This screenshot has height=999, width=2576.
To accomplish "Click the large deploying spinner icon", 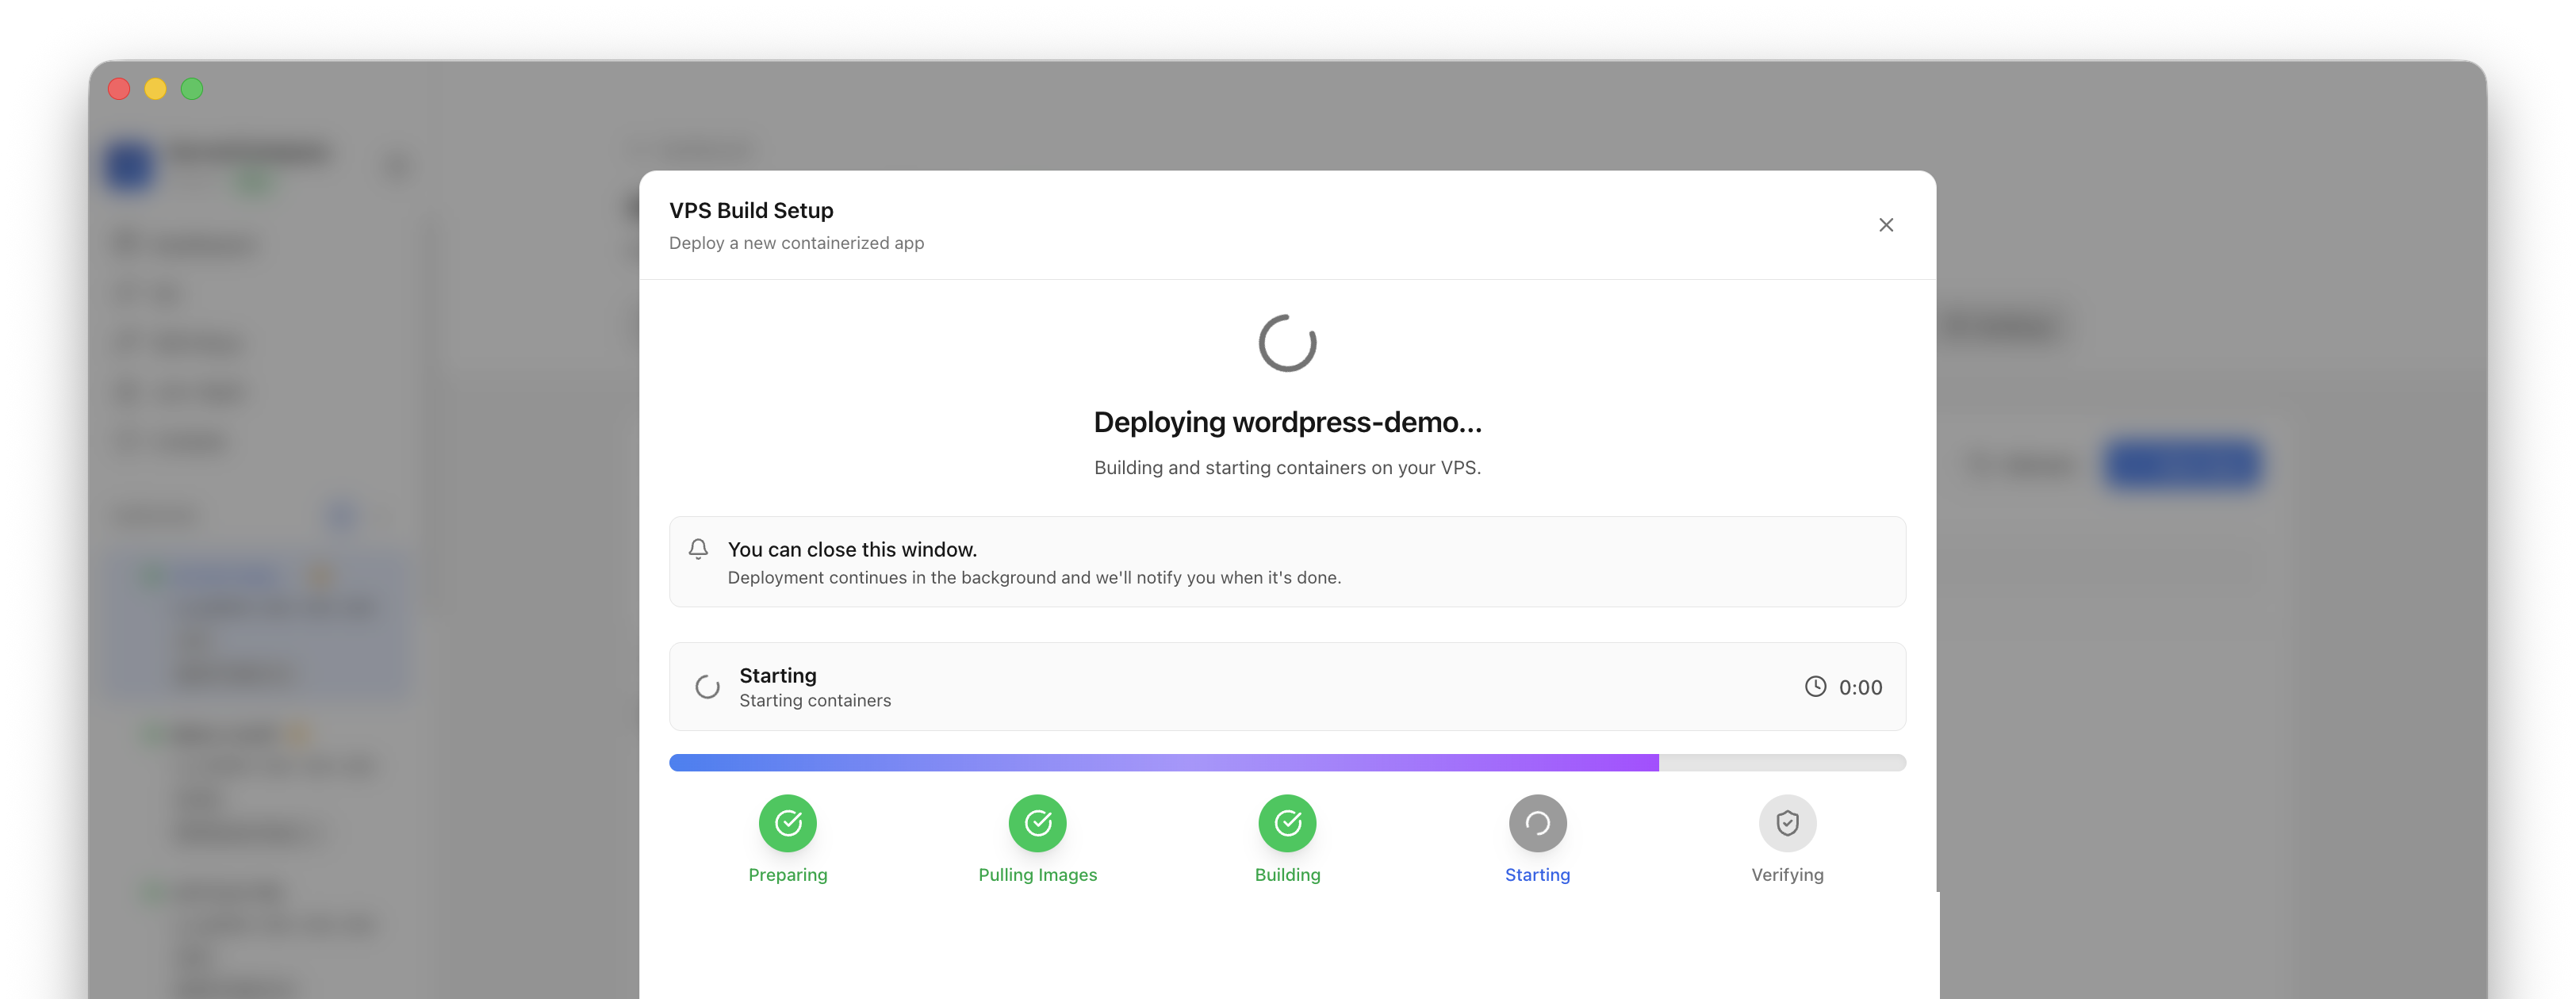I will click(1287, 343).
